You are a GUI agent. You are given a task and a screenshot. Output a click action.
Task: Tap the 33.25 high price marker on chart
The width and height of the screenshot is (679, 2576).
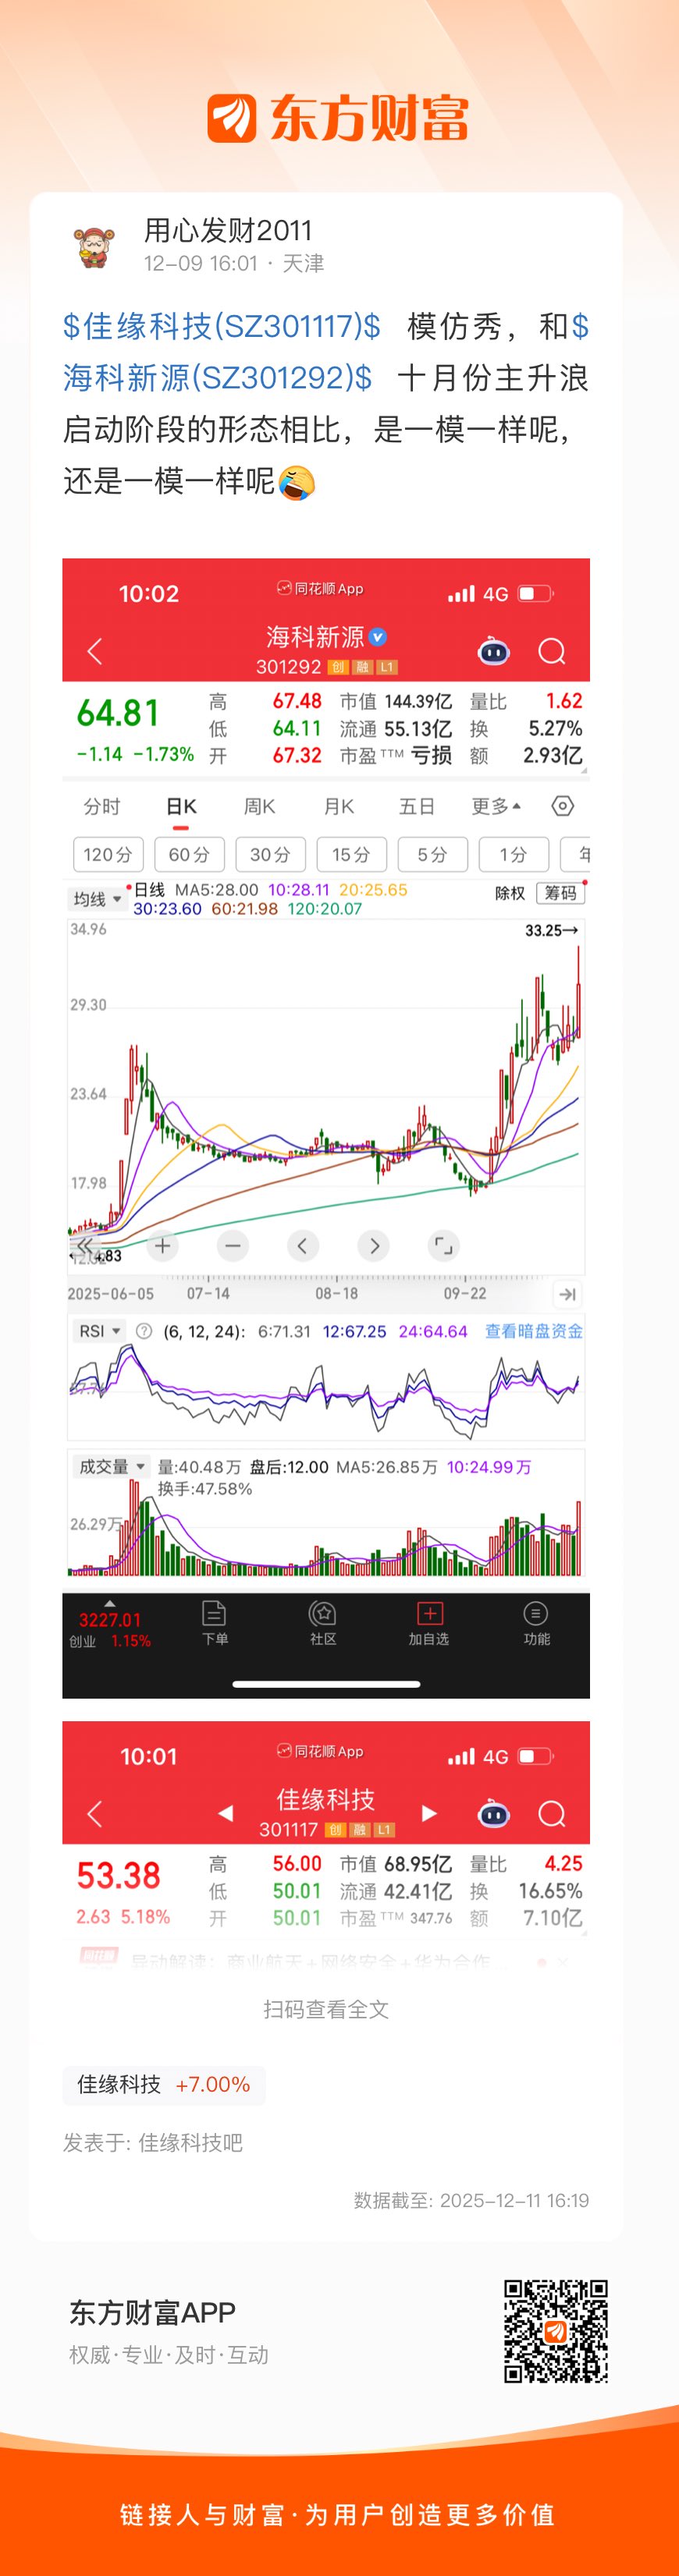pyautogui.click(x=551, y=930)
